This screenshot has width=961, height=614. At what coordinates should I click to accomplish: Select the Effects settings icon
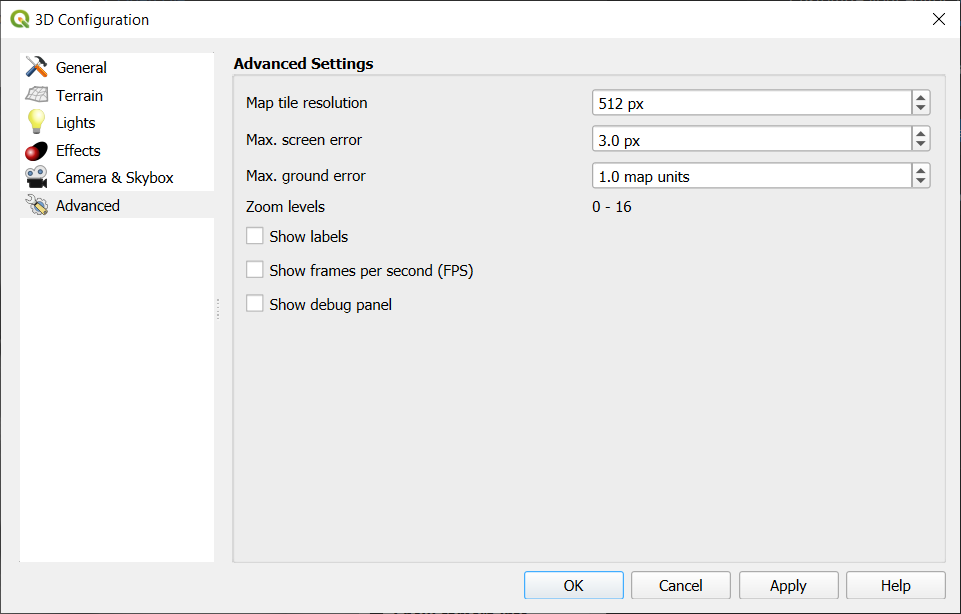(37, 150)
